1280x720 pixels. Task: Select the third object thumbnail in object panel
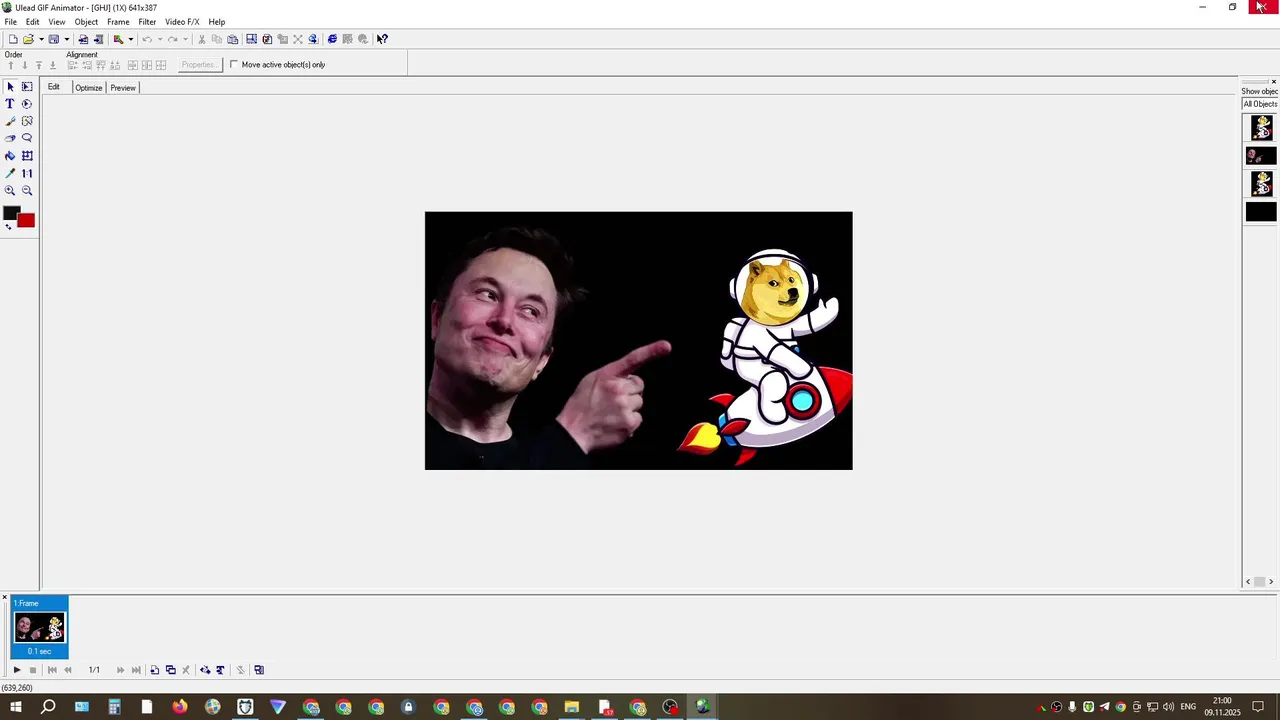1261,183
